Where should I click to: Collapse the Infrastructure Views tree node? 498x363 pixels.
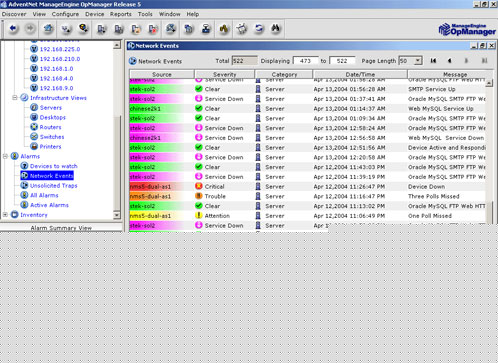tap(15, 98)
